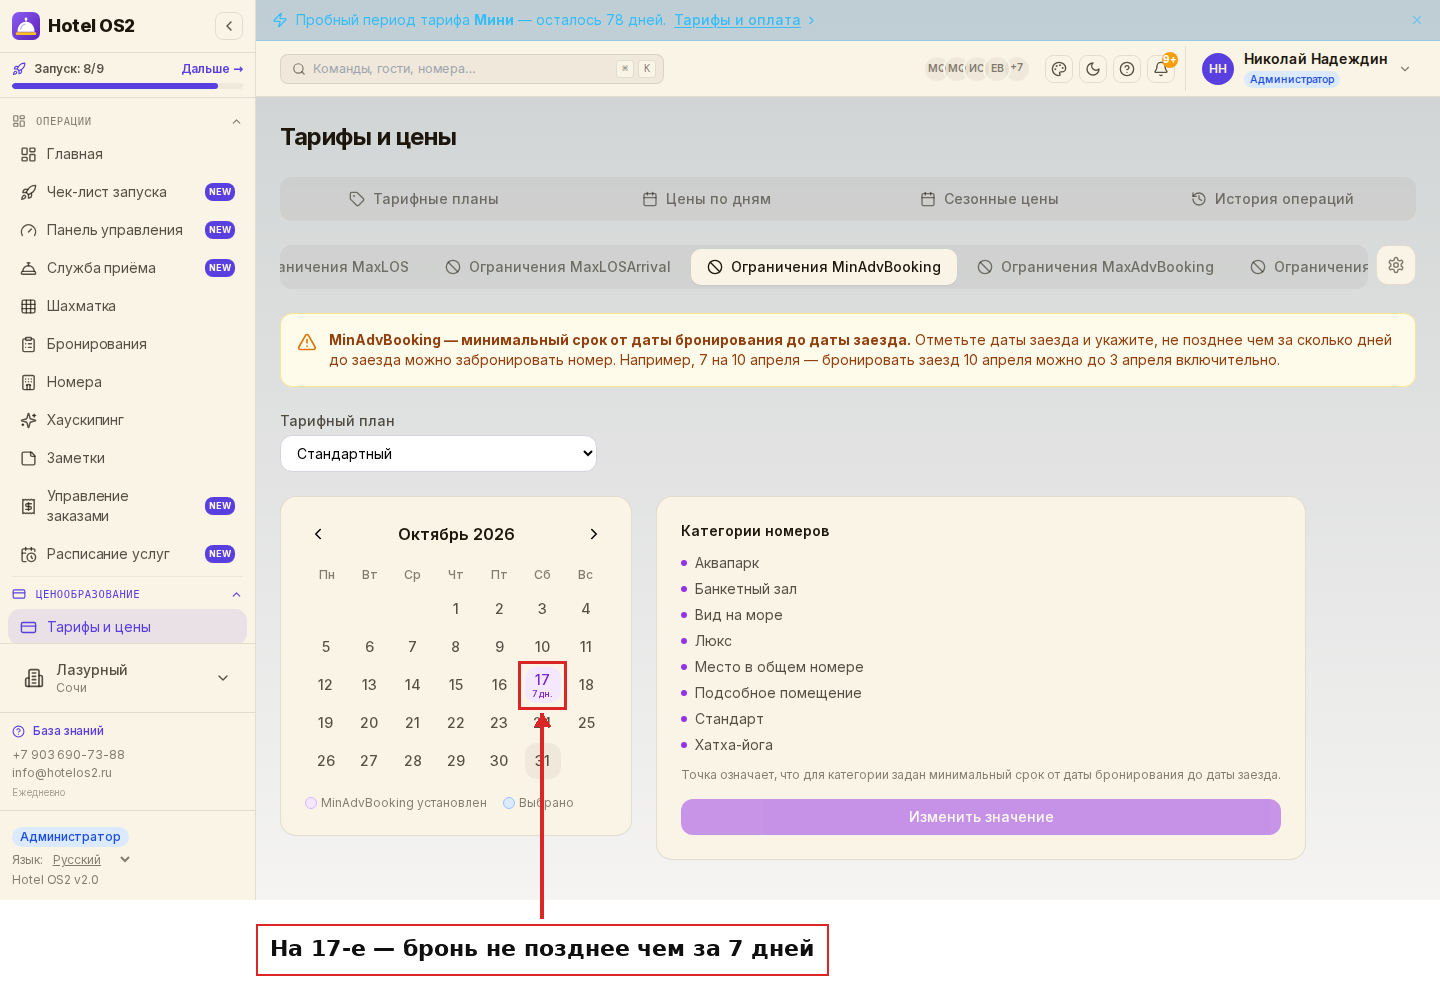Screen dimensions: 1440x999
Task: Switch to Тарифные планы tab
Action: pyautogui.click(x=424, y=199)
